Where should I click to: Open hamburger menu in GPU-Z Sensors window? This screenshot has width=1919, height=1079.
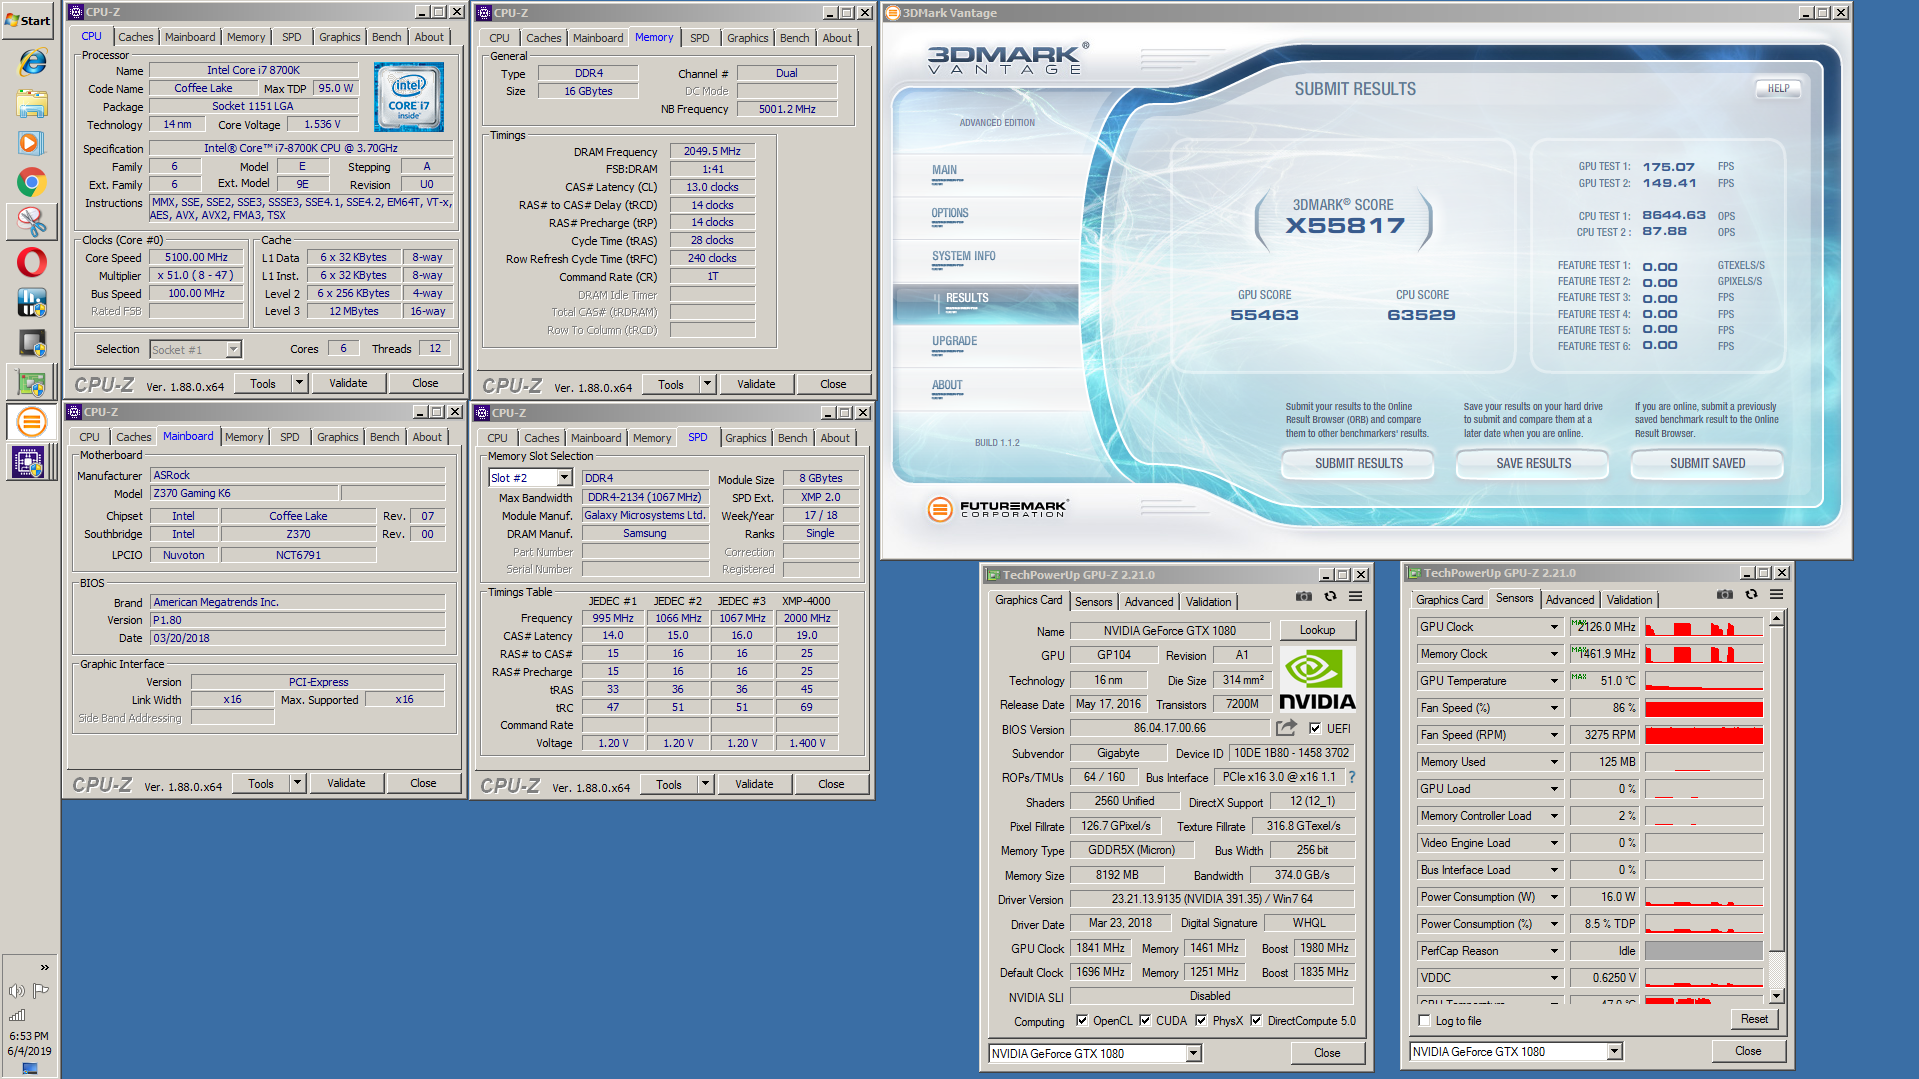pos(1776,594)
